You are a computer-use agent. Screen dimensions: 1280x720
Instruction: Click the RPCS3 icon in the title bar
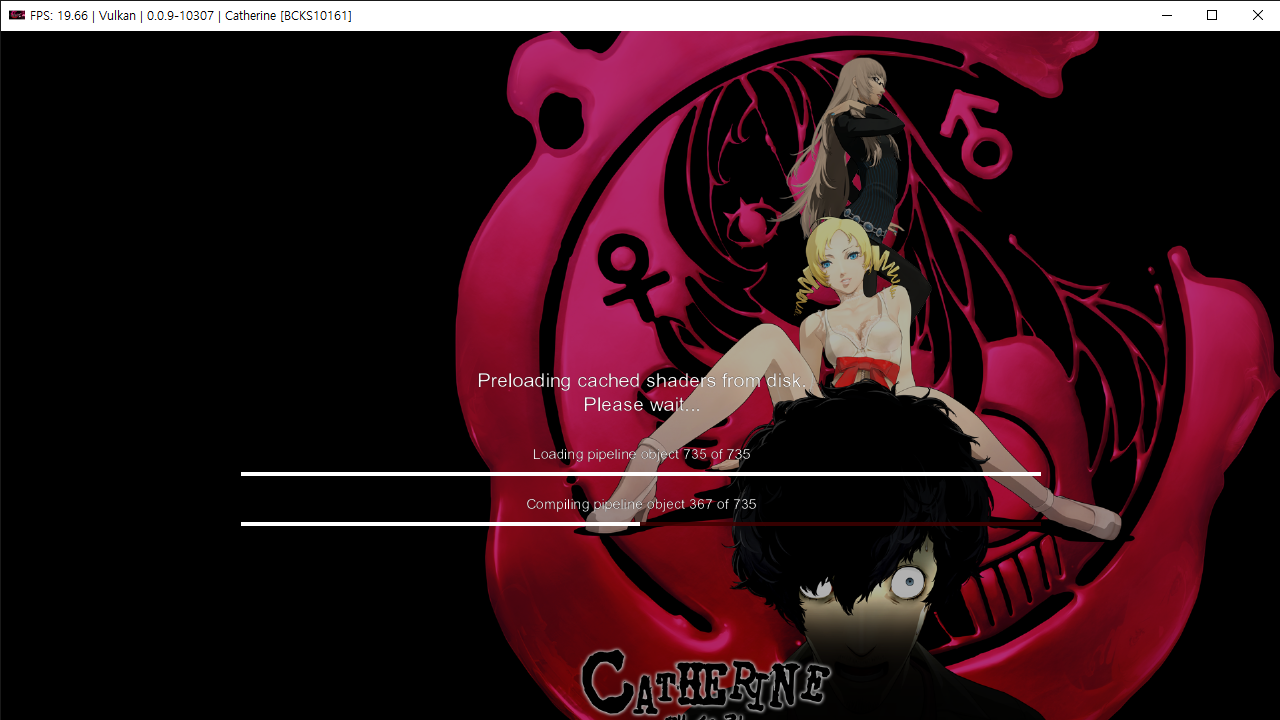click(x=17, y=15)
